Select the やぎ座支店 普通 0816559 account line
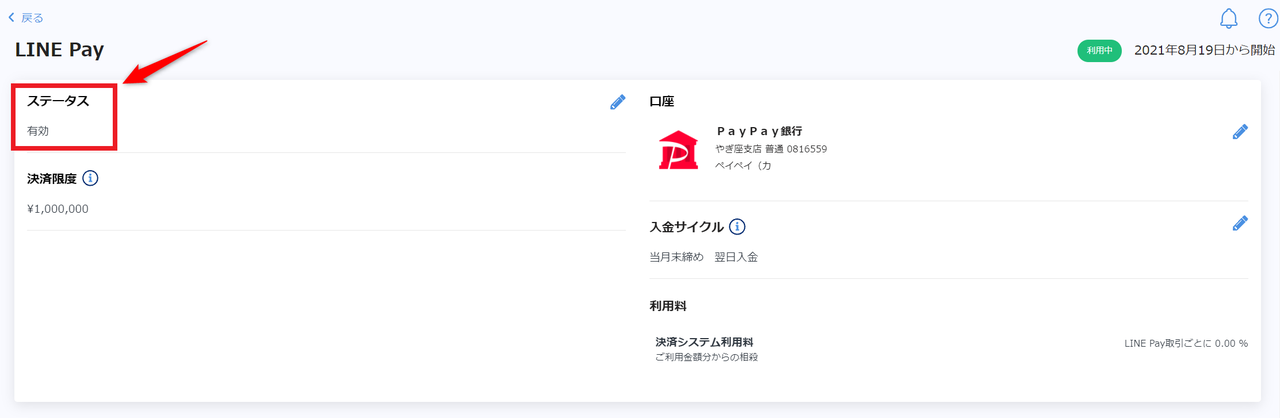 (771, 149)
